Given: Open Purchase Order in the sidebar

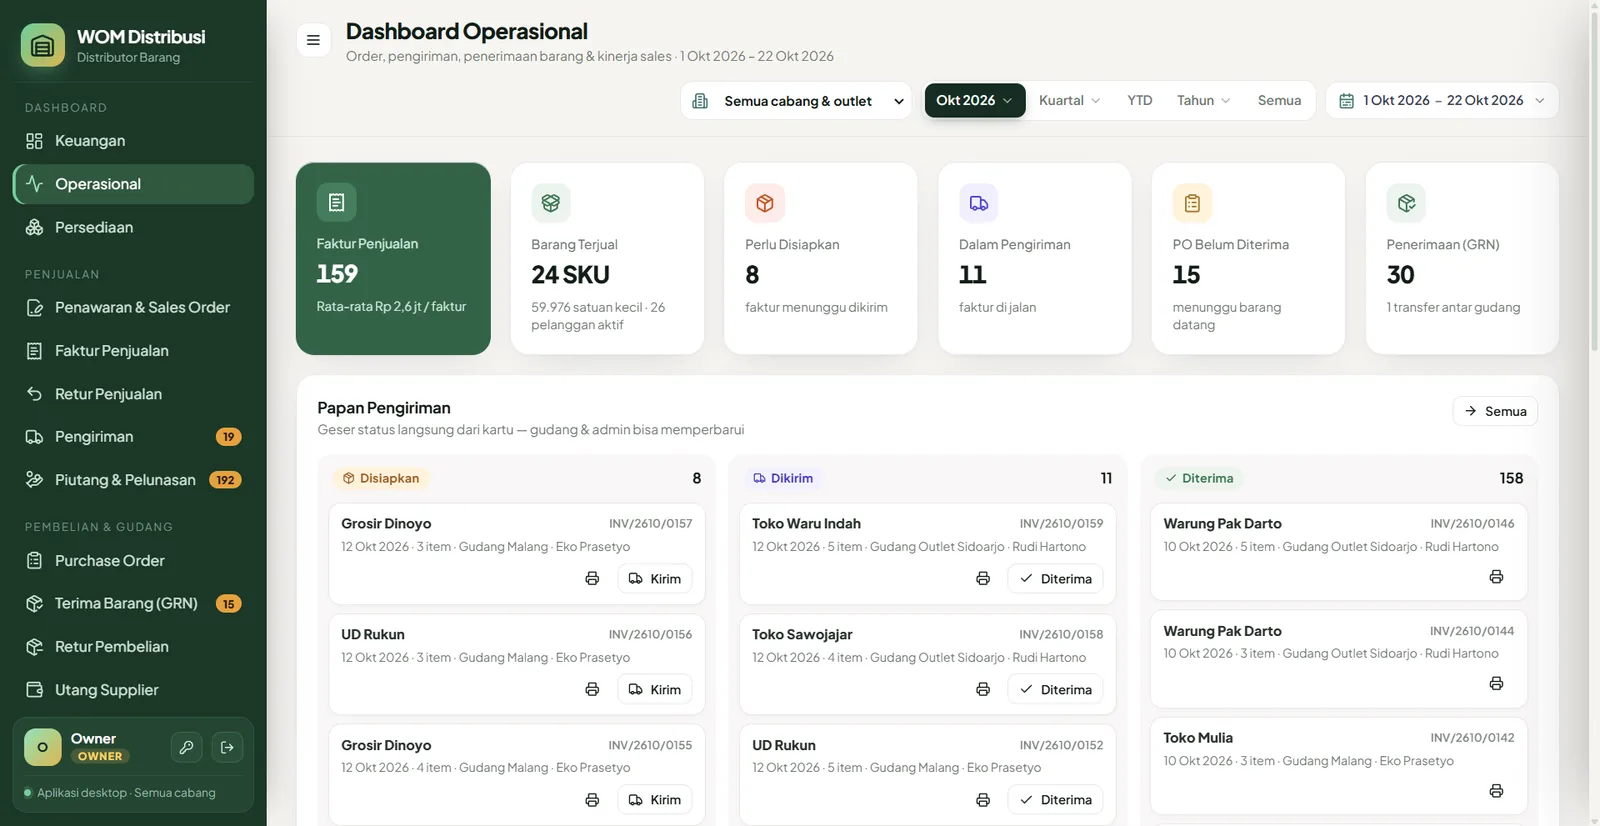Looking at the screenshot, I should [x=133, y=561].
